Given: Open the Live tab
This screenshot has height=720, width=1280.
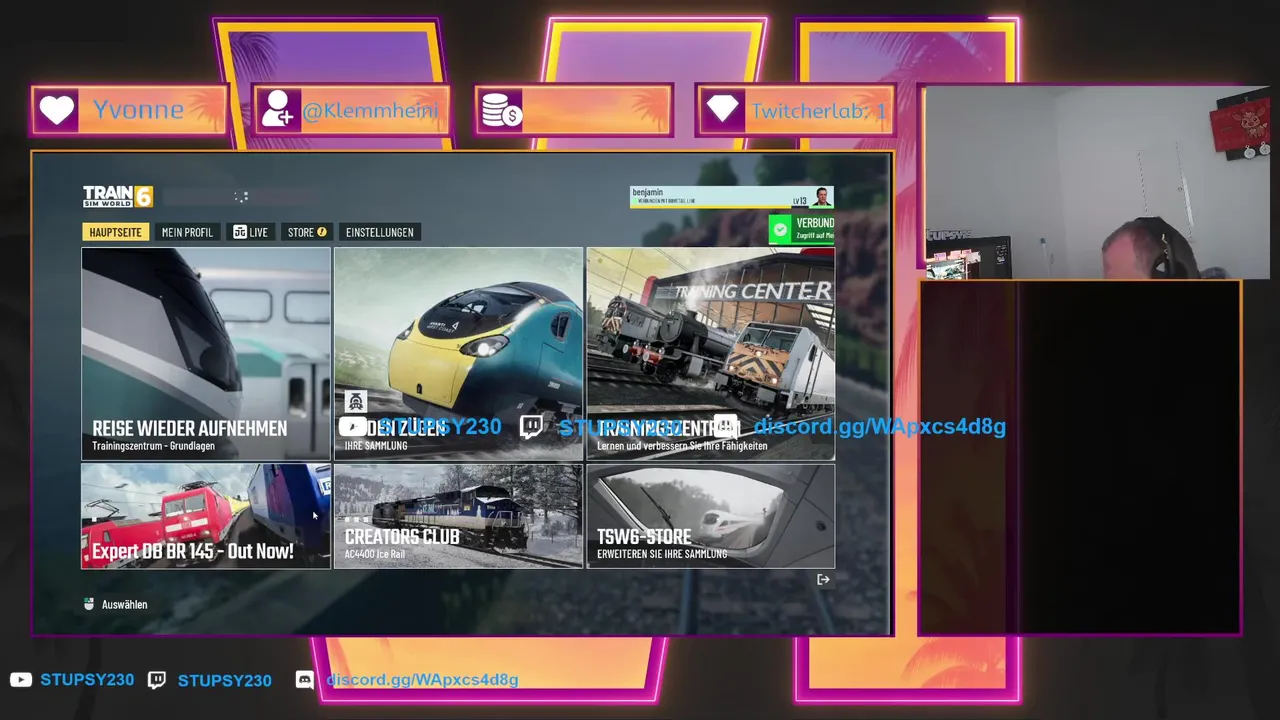Looking at the screenshot, I should tap(250, 232).
